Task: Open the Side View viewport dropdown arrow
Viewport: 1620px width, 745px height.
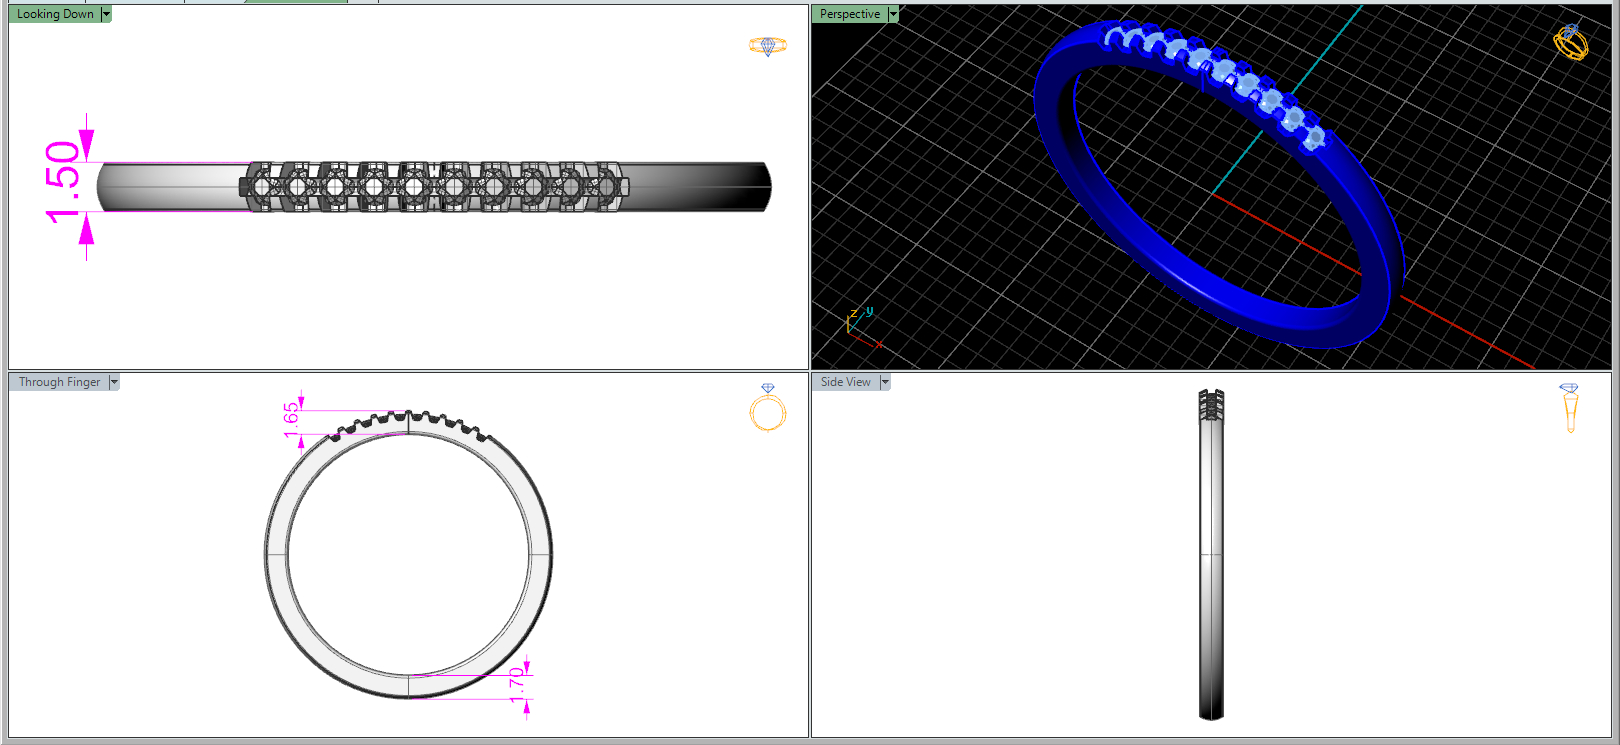Action: tap(885, 382)
